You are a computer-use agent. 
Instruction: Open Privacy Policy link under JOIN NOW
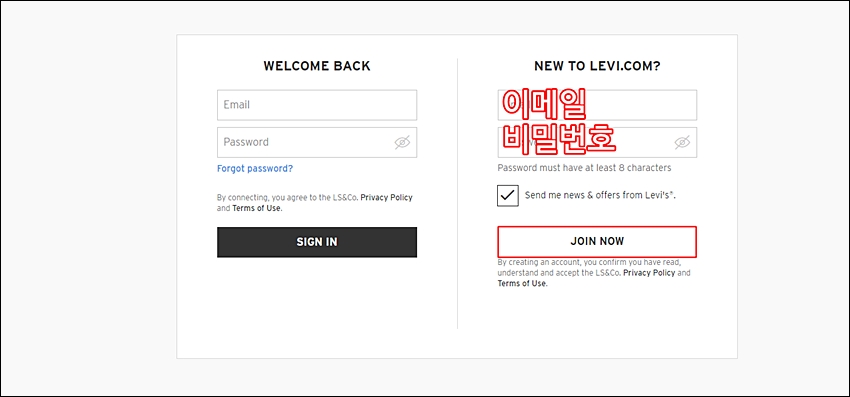[649, 273]
